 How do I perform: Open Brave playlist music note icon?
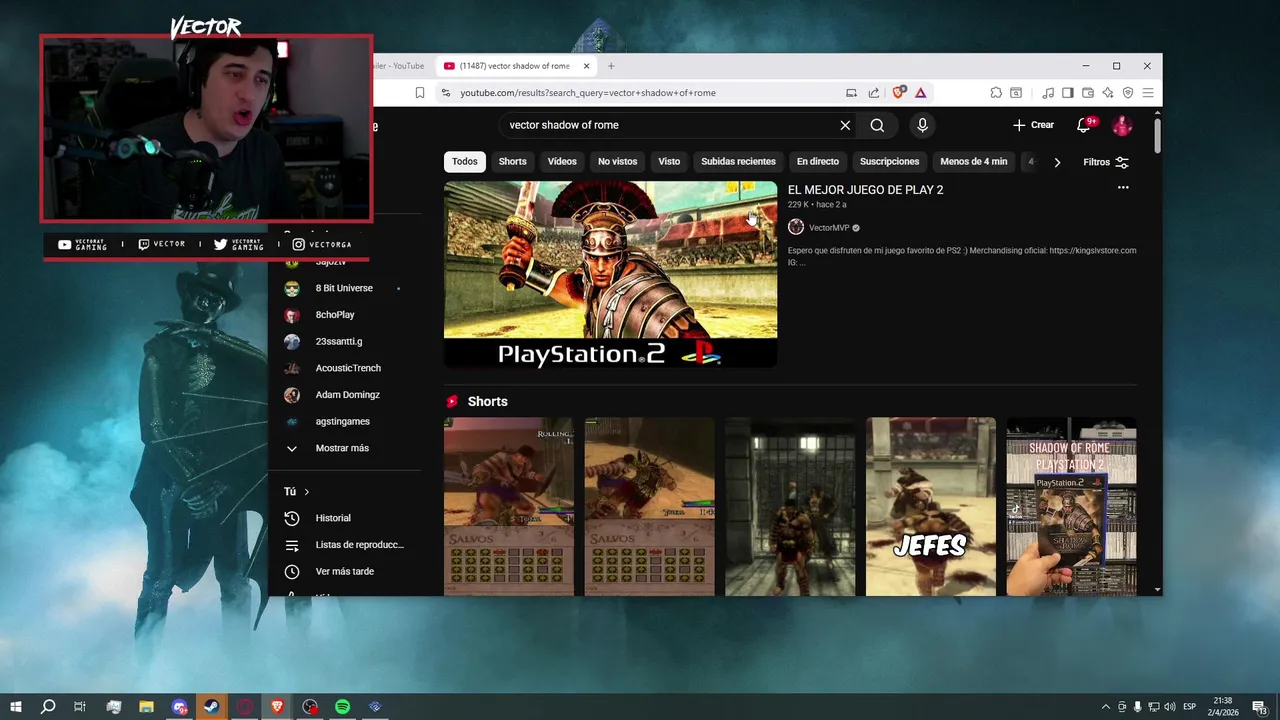1048,93
